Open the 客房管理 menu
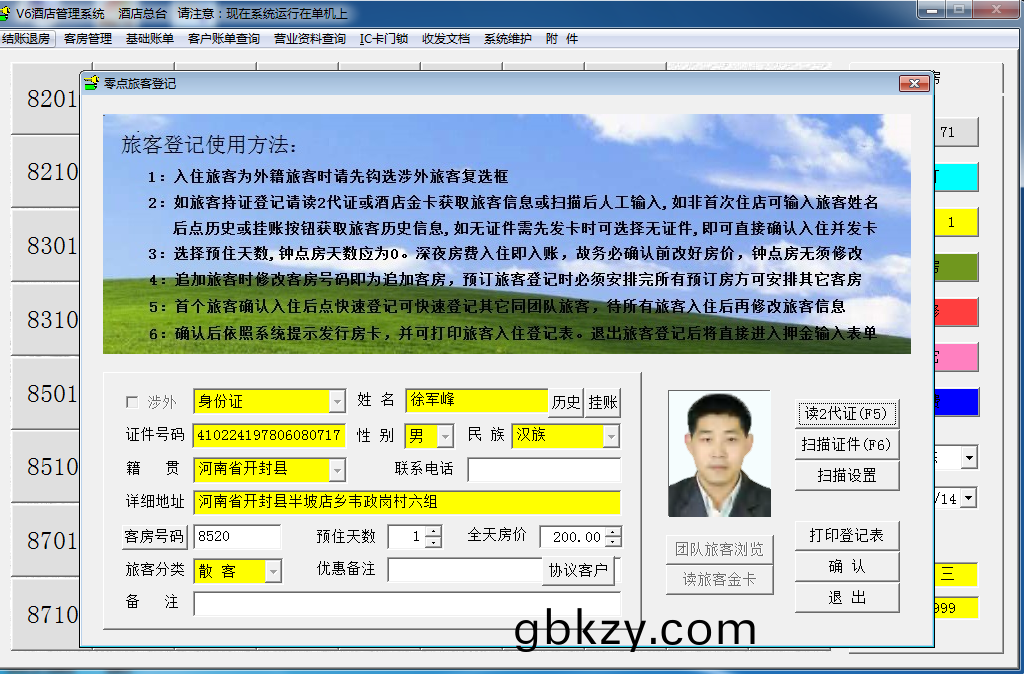1024x674 pixels. point(87,39)
